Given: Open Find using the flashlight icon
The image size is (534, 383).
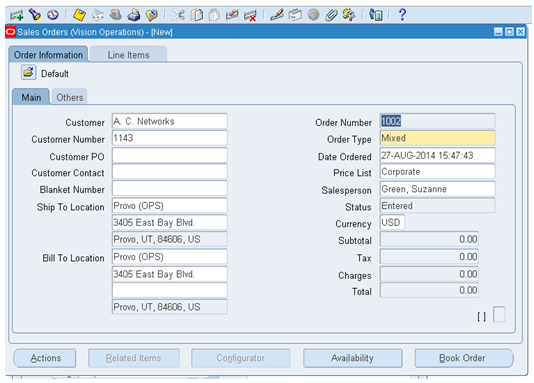Looking at the screenshot, I should tap(34, 15).
